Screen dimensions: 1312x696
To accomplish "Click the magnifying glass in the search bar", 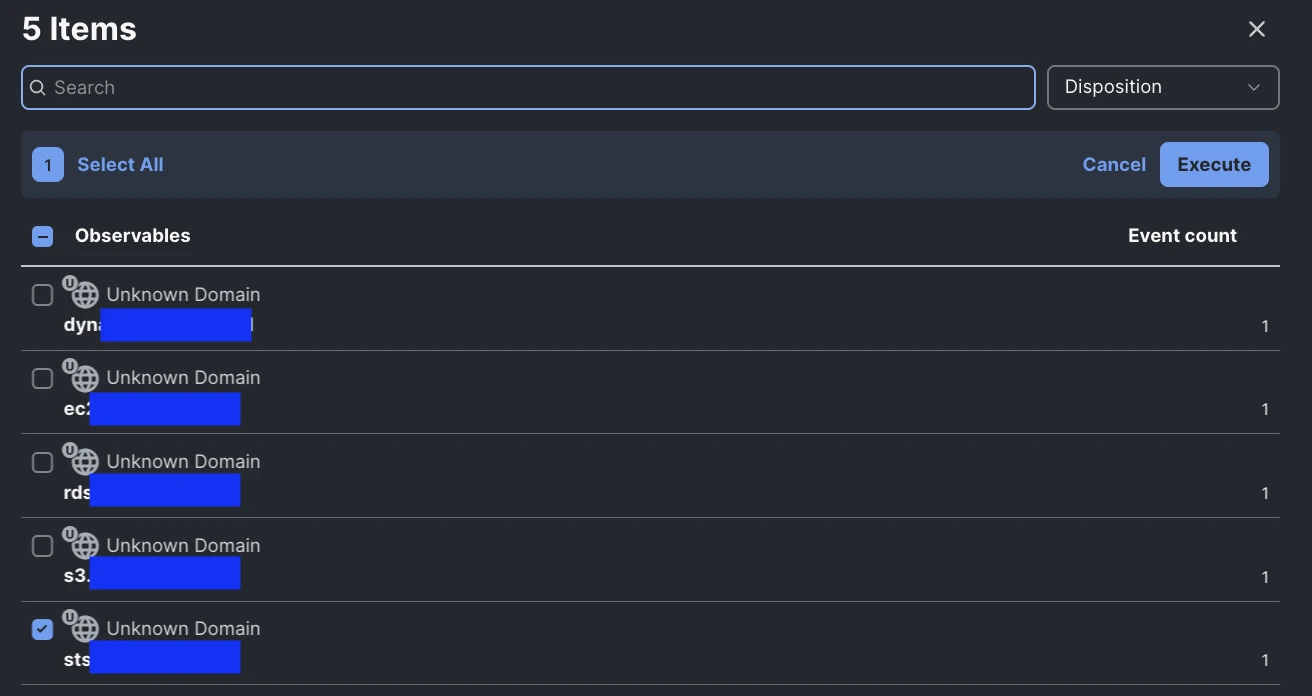I will (37, 87).
